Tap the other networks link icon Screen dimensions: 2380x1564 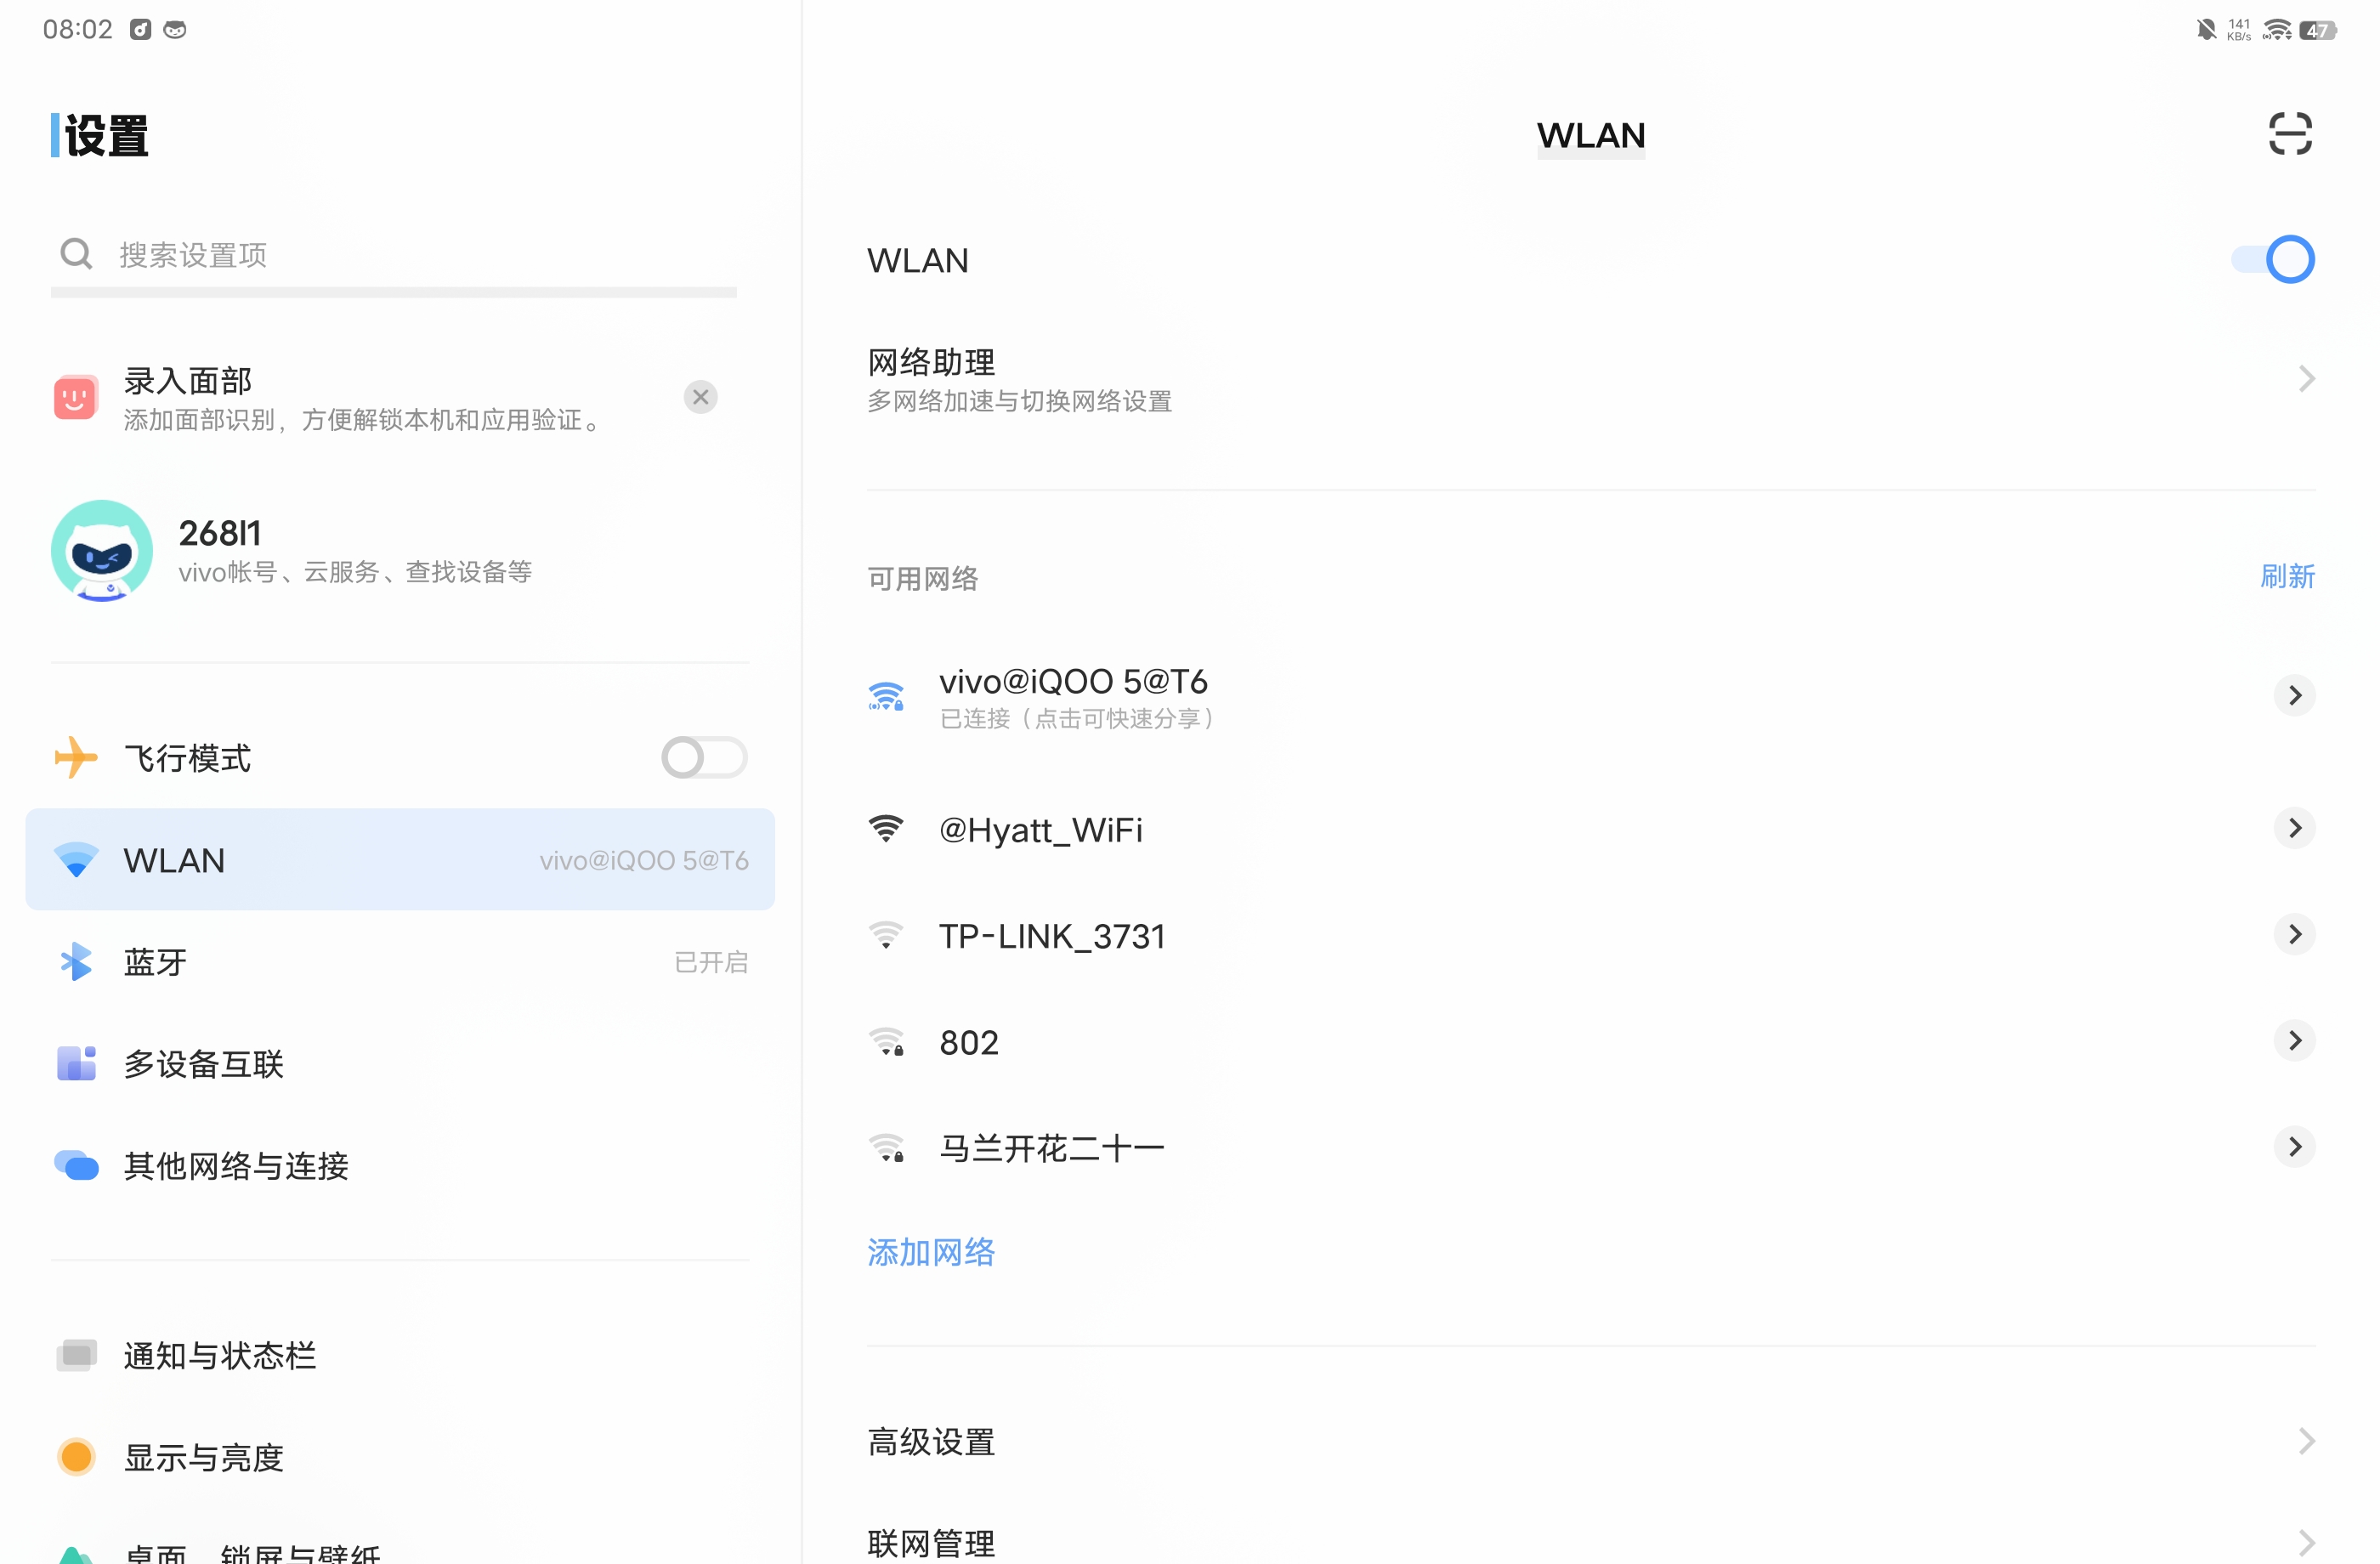pyautogui.click(x=76, y=1165)
